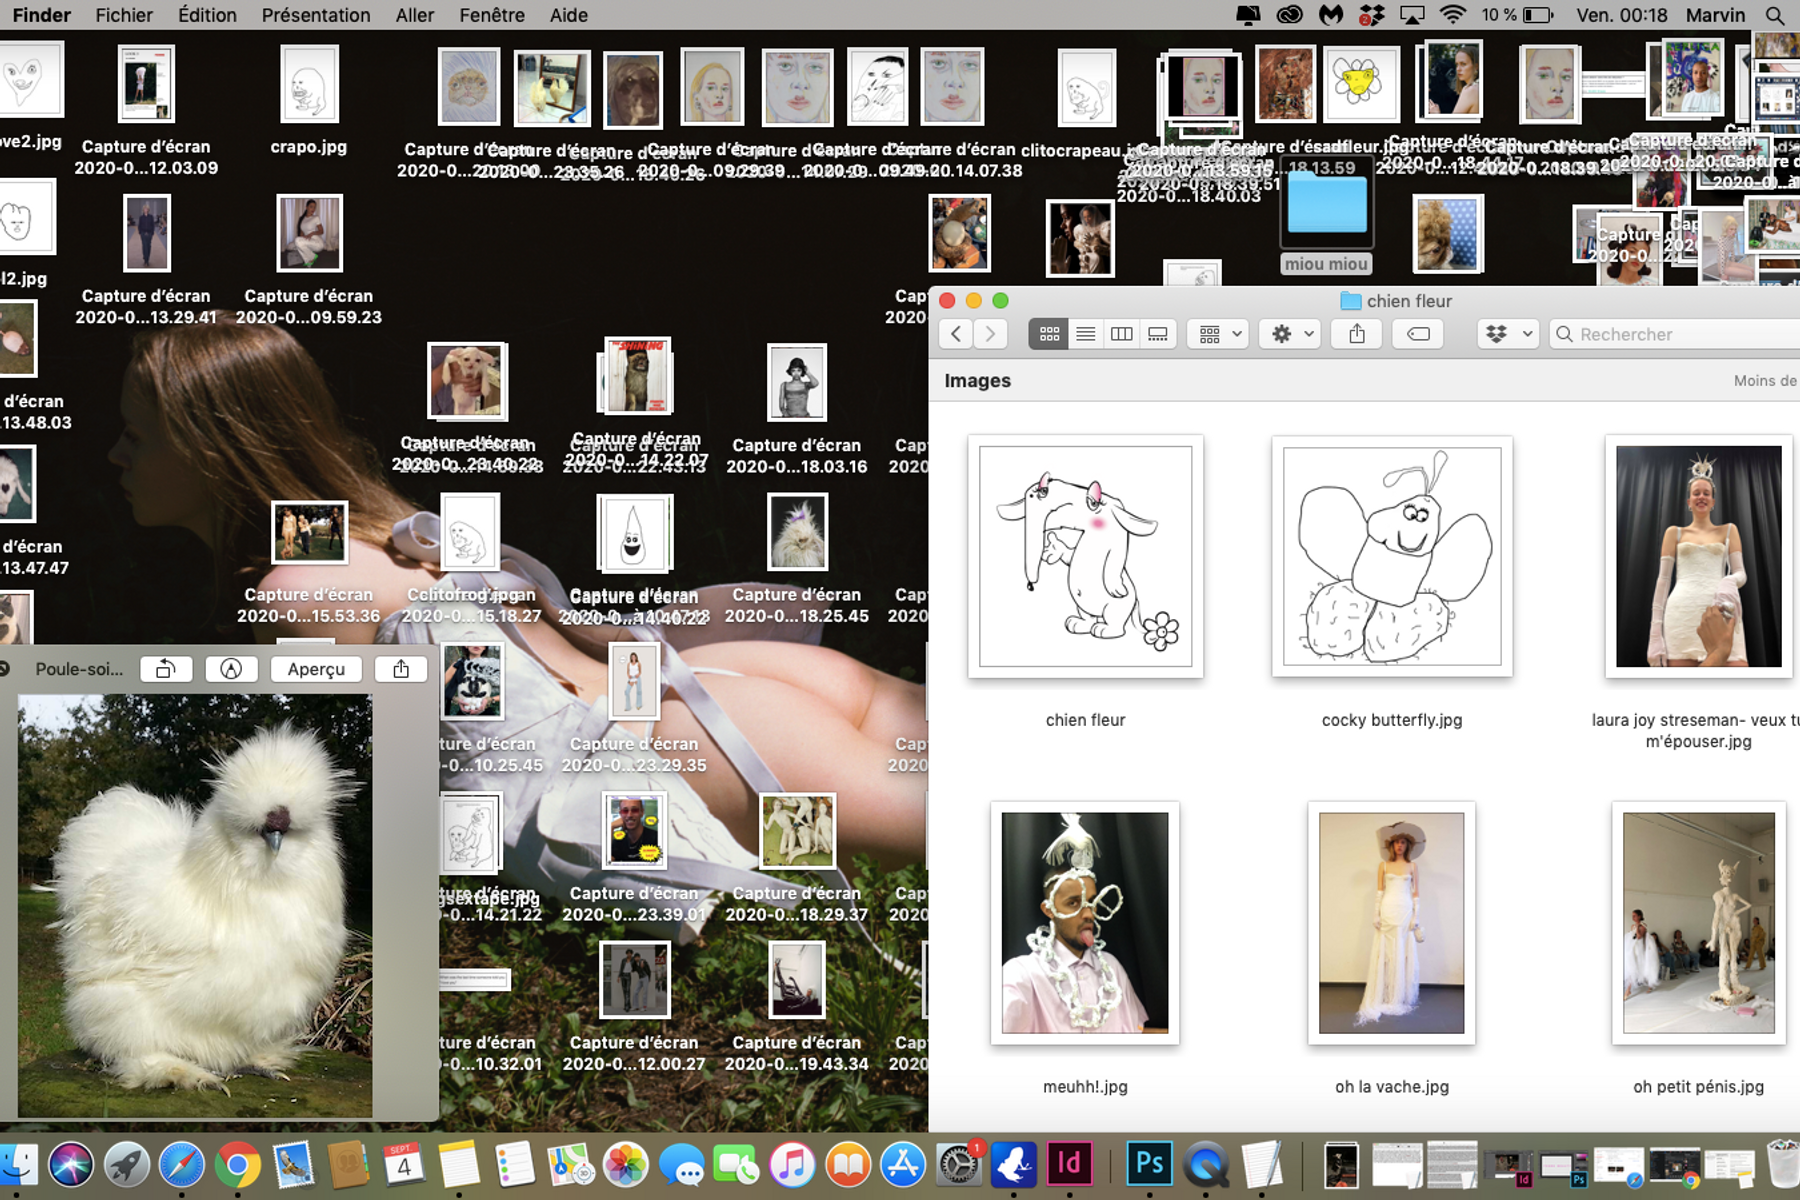1800x1200 pixels.
Task: Open Photoshop from the Dock
Action: (x=1149, y=1164)
